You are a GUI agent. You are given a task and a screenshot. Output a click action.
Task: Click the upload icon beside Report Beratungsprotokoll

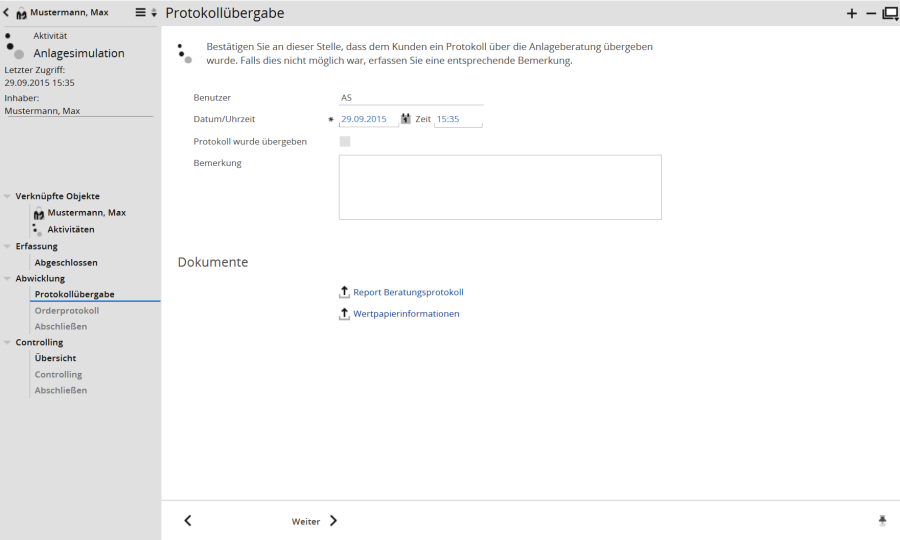click(345, 292)
